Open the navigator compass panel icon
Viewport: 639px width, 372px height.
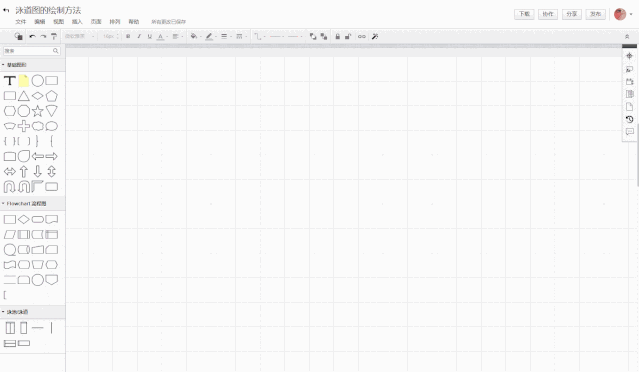[629, 56]
